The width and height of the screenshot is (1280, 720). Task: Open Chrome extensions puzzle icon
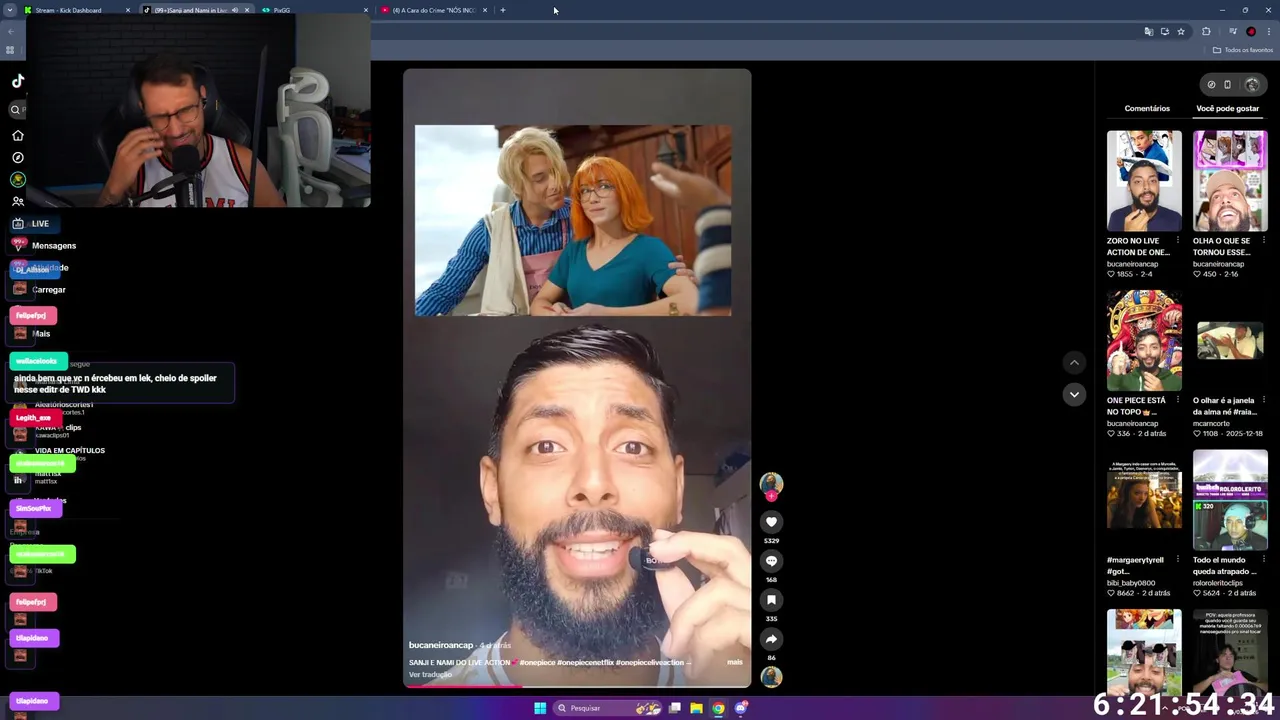1206,32
